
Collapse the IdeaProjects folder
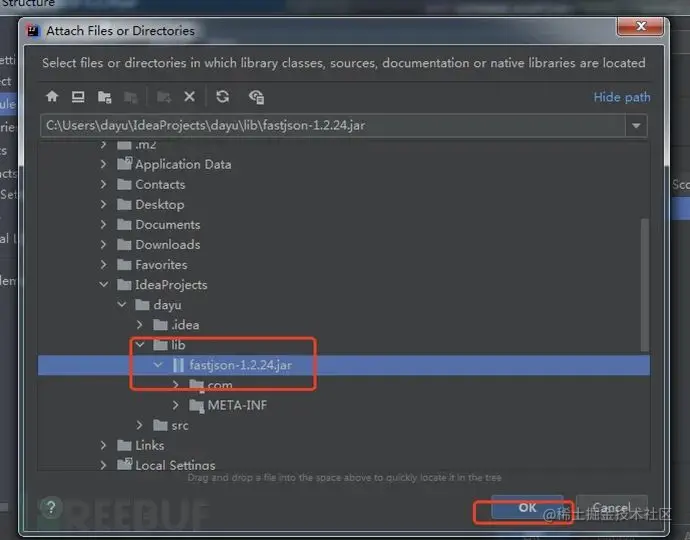click(x=103, y=284)
